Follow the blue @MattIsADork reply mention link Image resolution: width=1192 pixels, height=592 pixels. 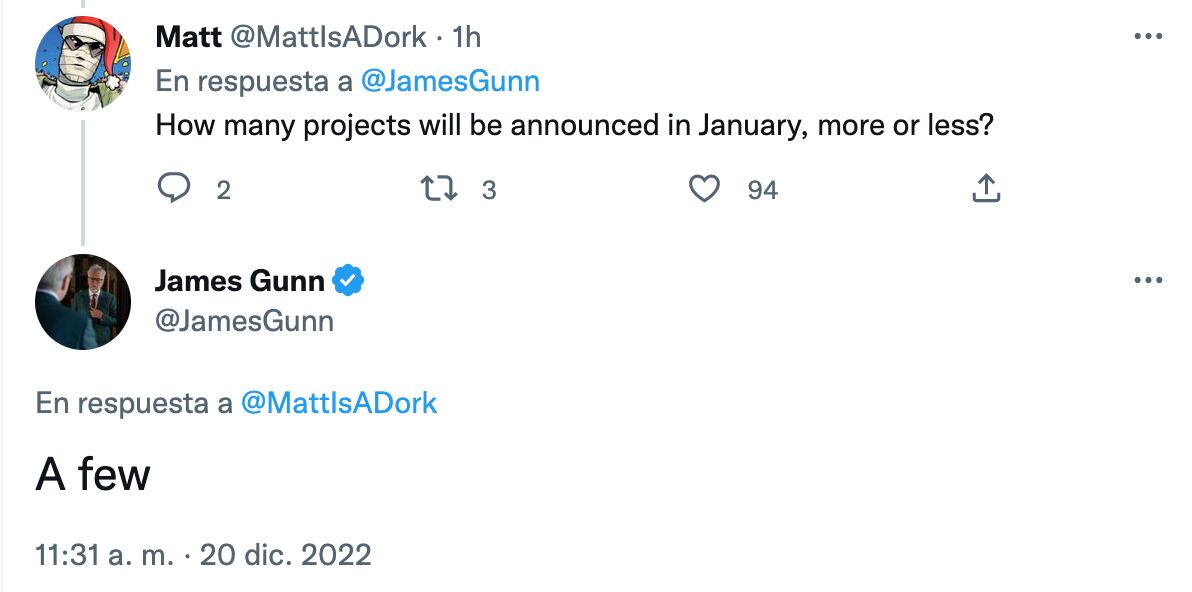[339, 403]
